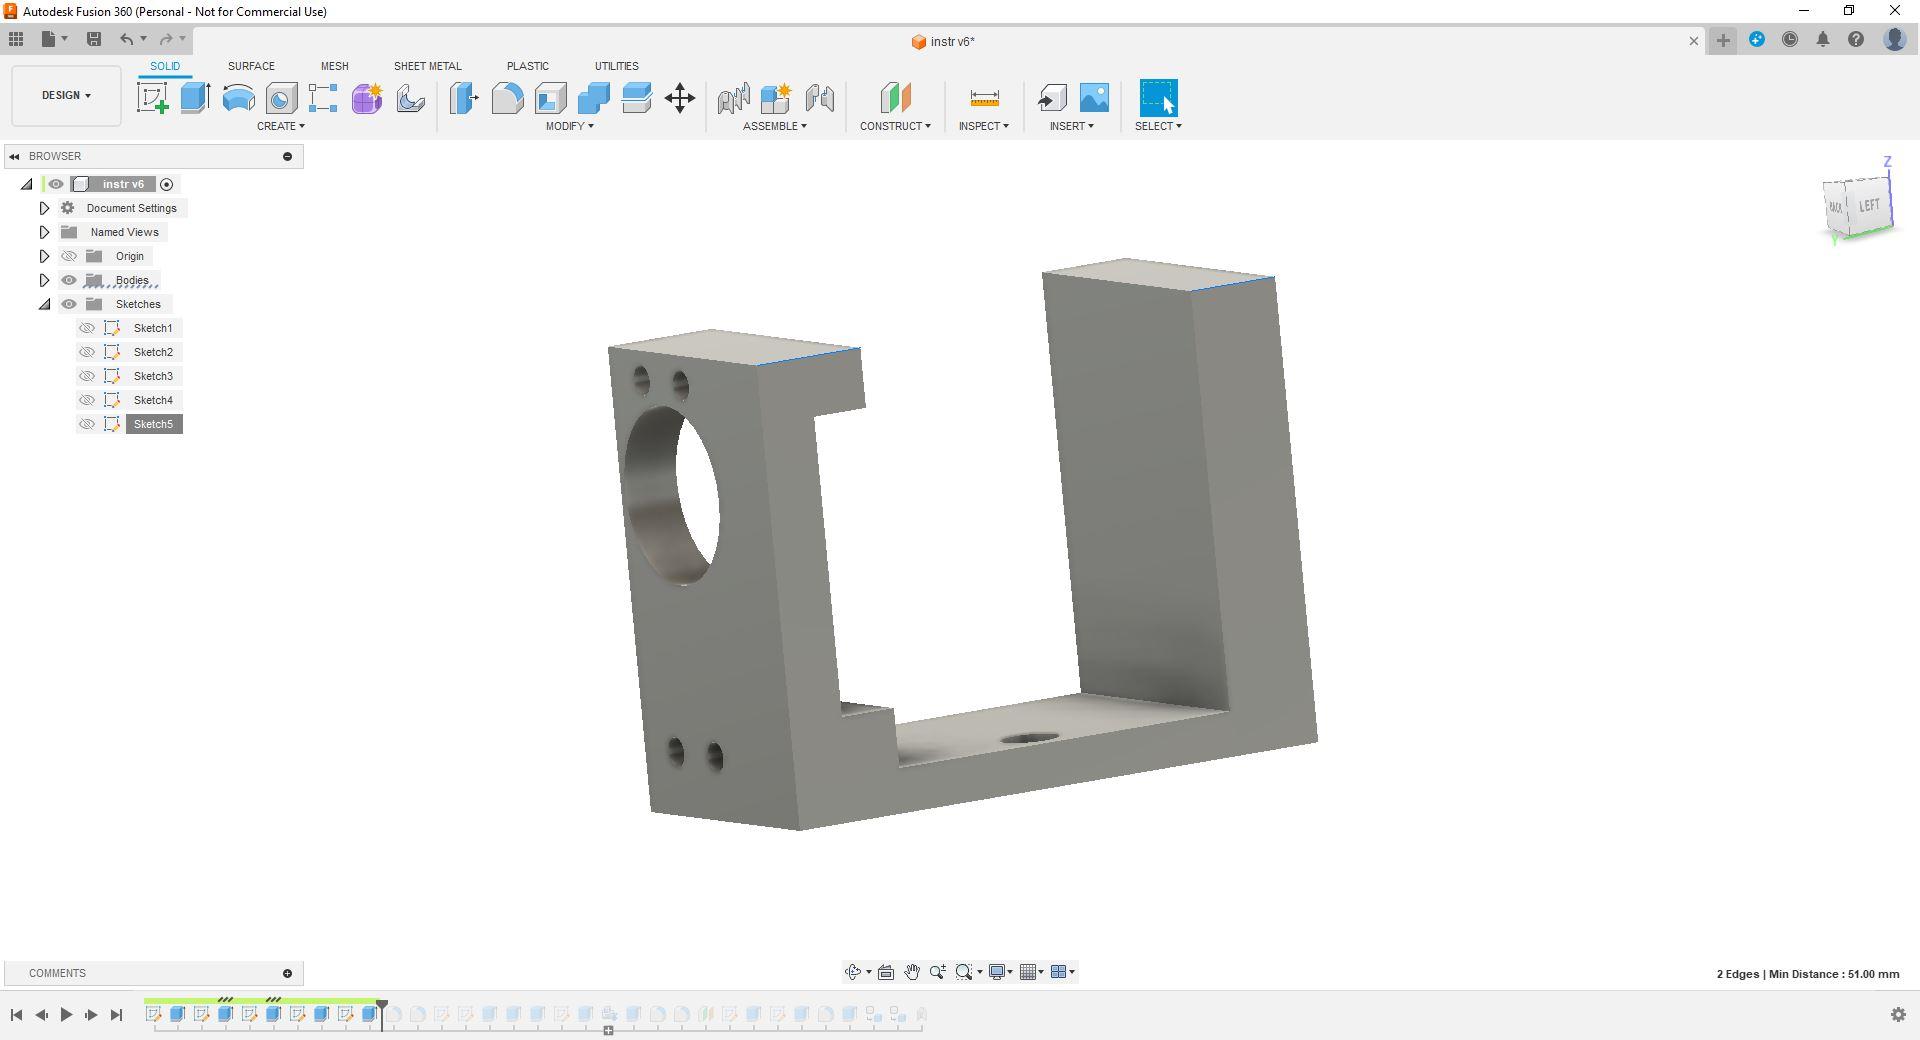The width and height of the screenshot is (1920, 1040).
Task: Switch to the PLASTIC tab
Action: 528,66
